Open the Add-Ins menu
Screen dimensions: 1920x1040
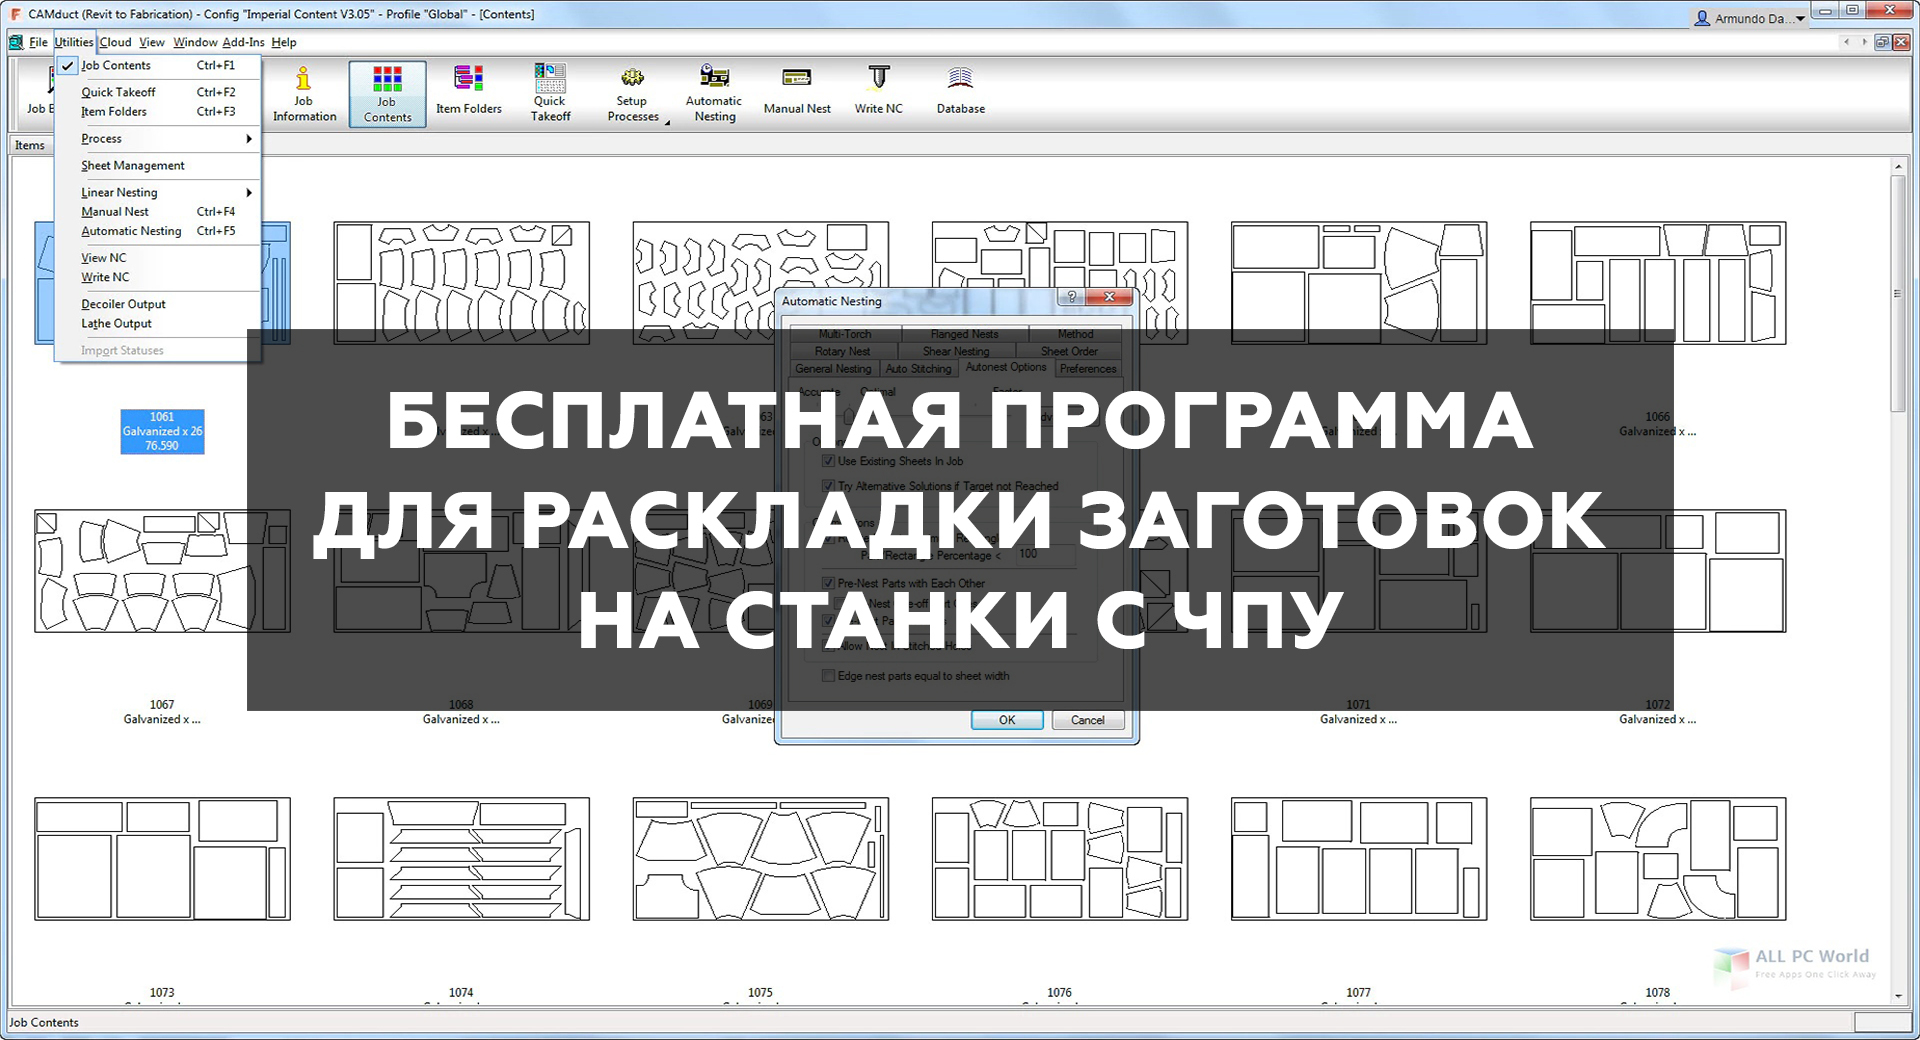click(x=243, y=42)
